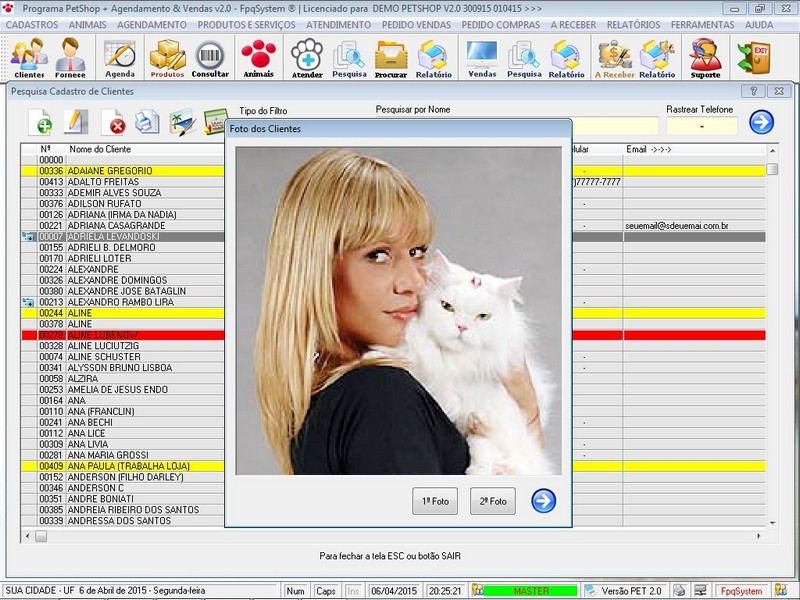Click the Consultar barcode icon
The height and width of the screenshot is (600, 800).
[x=210, y=58]
